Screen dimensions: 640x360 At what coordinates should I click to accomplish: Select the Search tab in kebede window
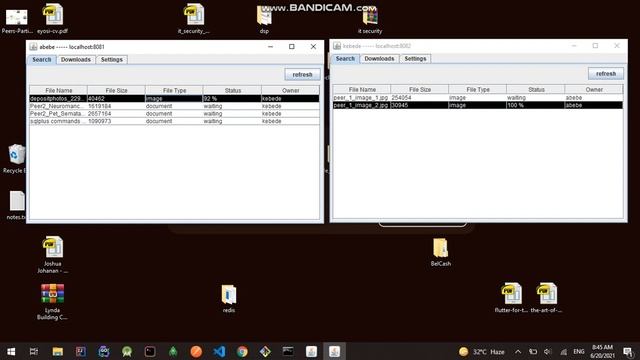[x=345, y=59]
